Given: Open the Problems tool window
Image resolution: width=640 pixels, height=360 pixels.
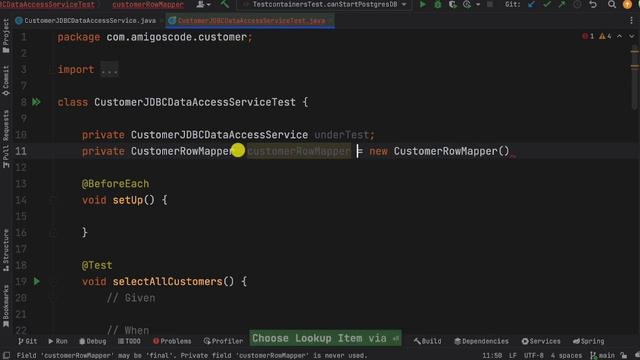Looking at the screenshot, I should pos(172,341).
